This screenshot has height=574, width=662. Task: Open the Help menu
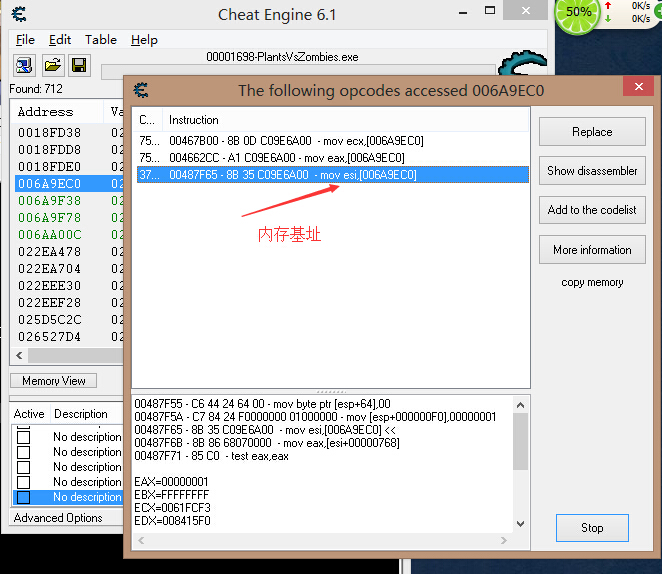(144, 40)
